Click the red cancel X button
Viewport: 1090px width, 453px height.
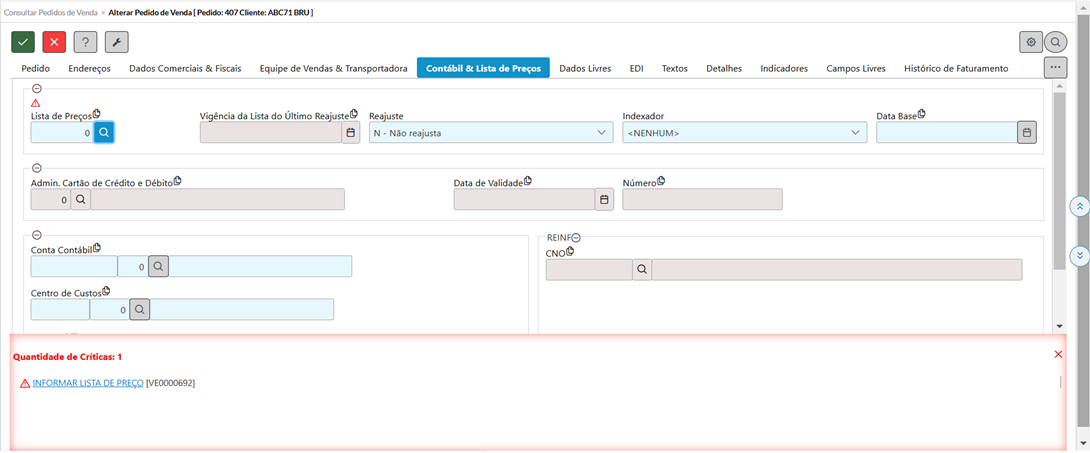(55, 42)
